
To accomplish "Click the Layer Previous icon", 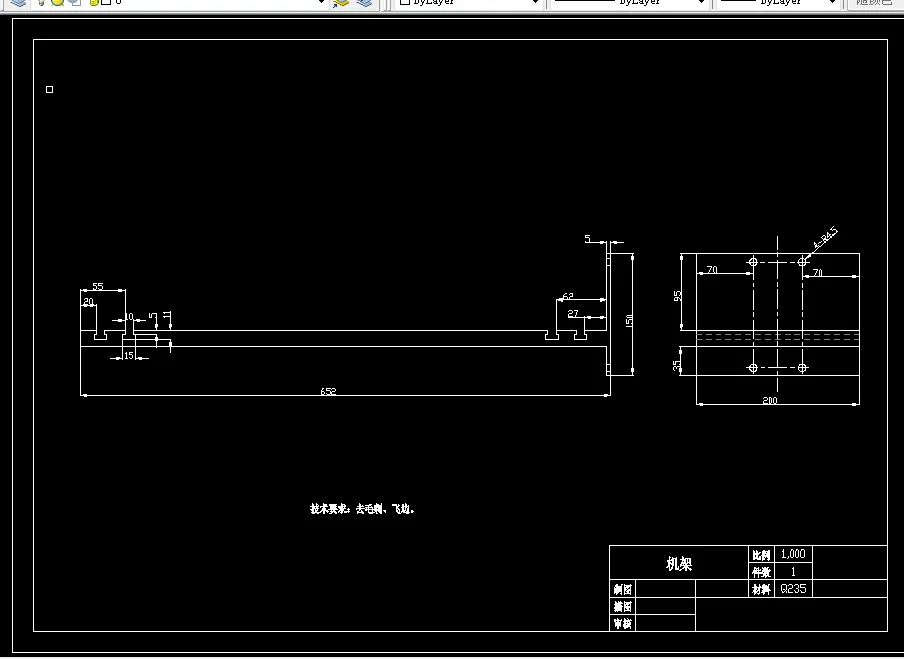I will coord(364,3).
